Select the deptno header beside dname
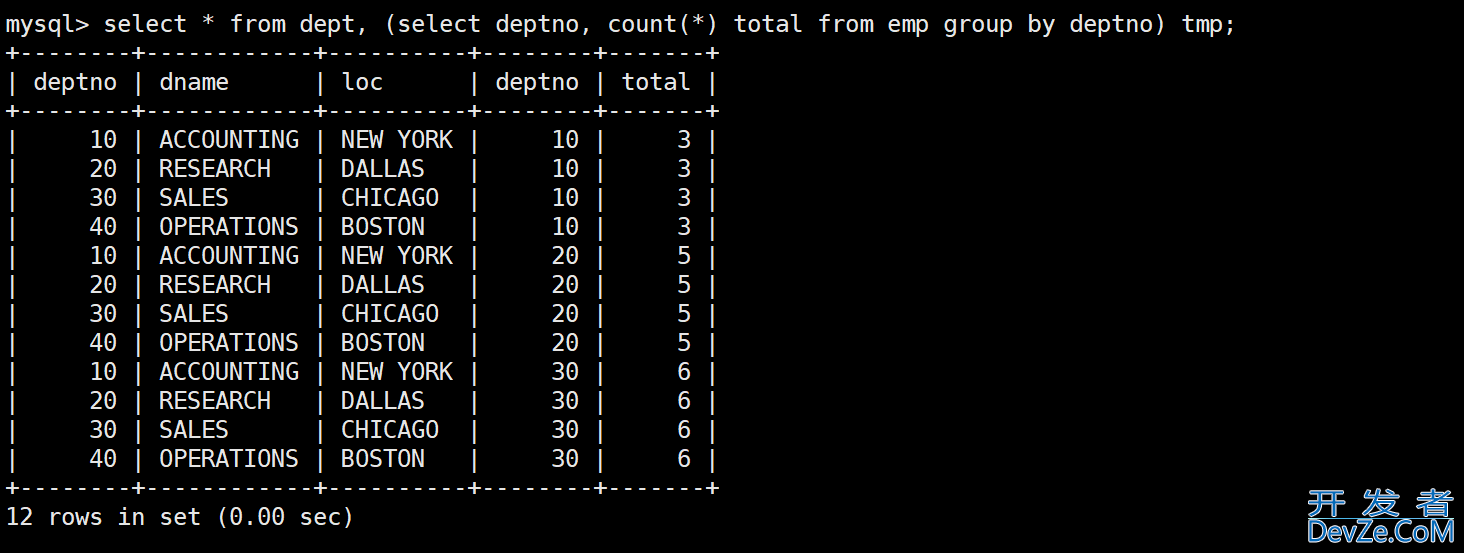 click(75, 83)
